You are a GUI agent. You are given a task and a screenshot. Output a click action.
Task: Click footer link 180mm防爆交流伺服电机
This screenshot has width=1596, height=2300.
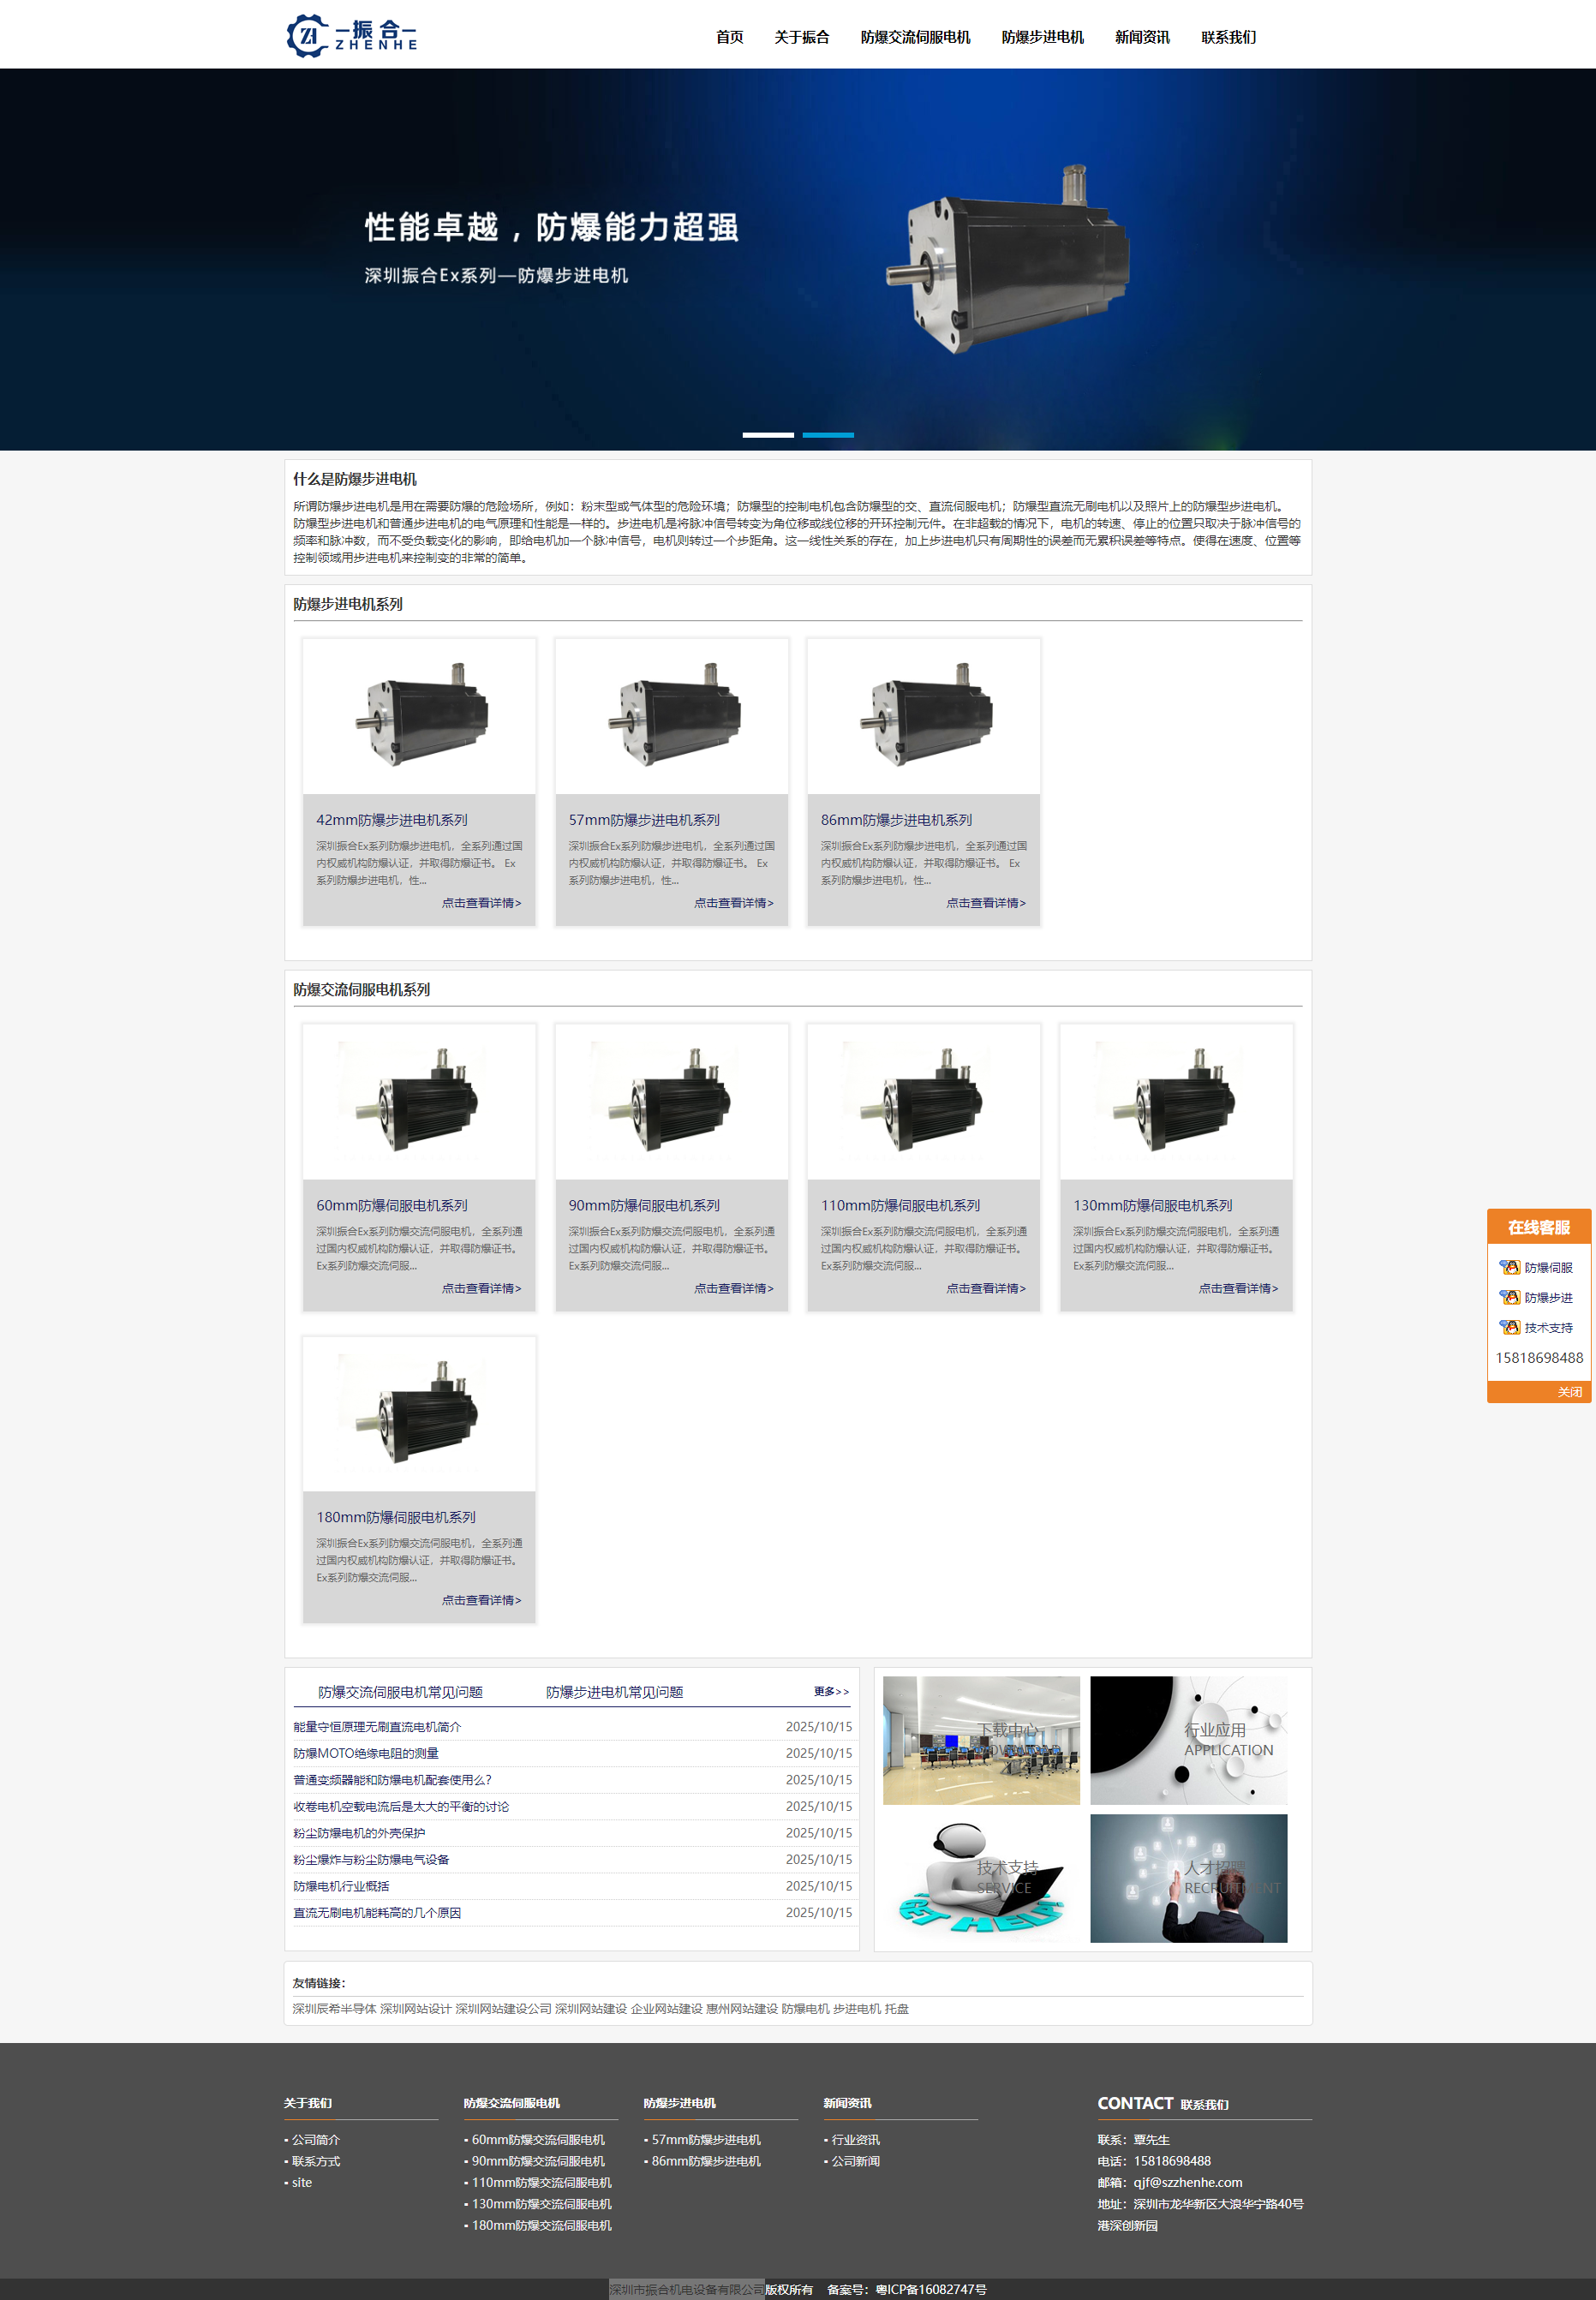click(541, 2225)
